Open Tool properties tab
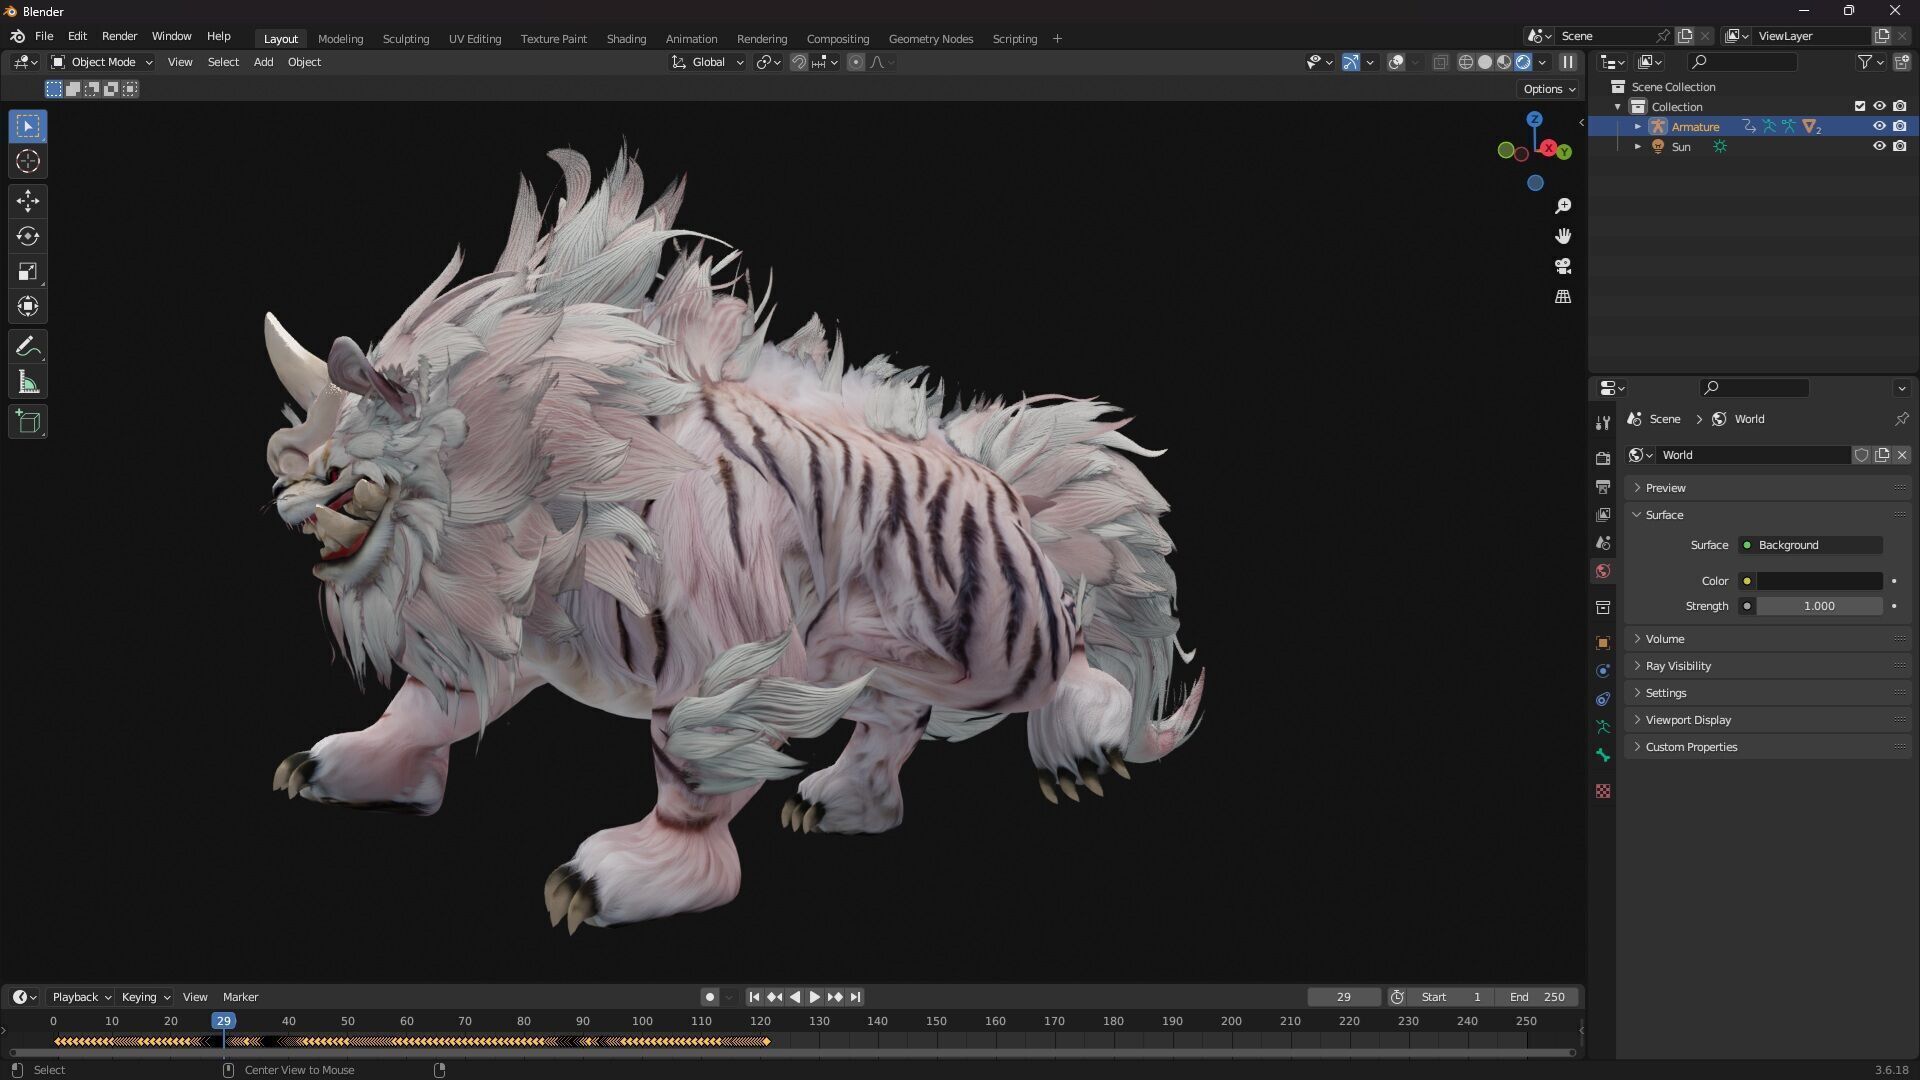The image size is (1920, 1080). click(1603, 423)
